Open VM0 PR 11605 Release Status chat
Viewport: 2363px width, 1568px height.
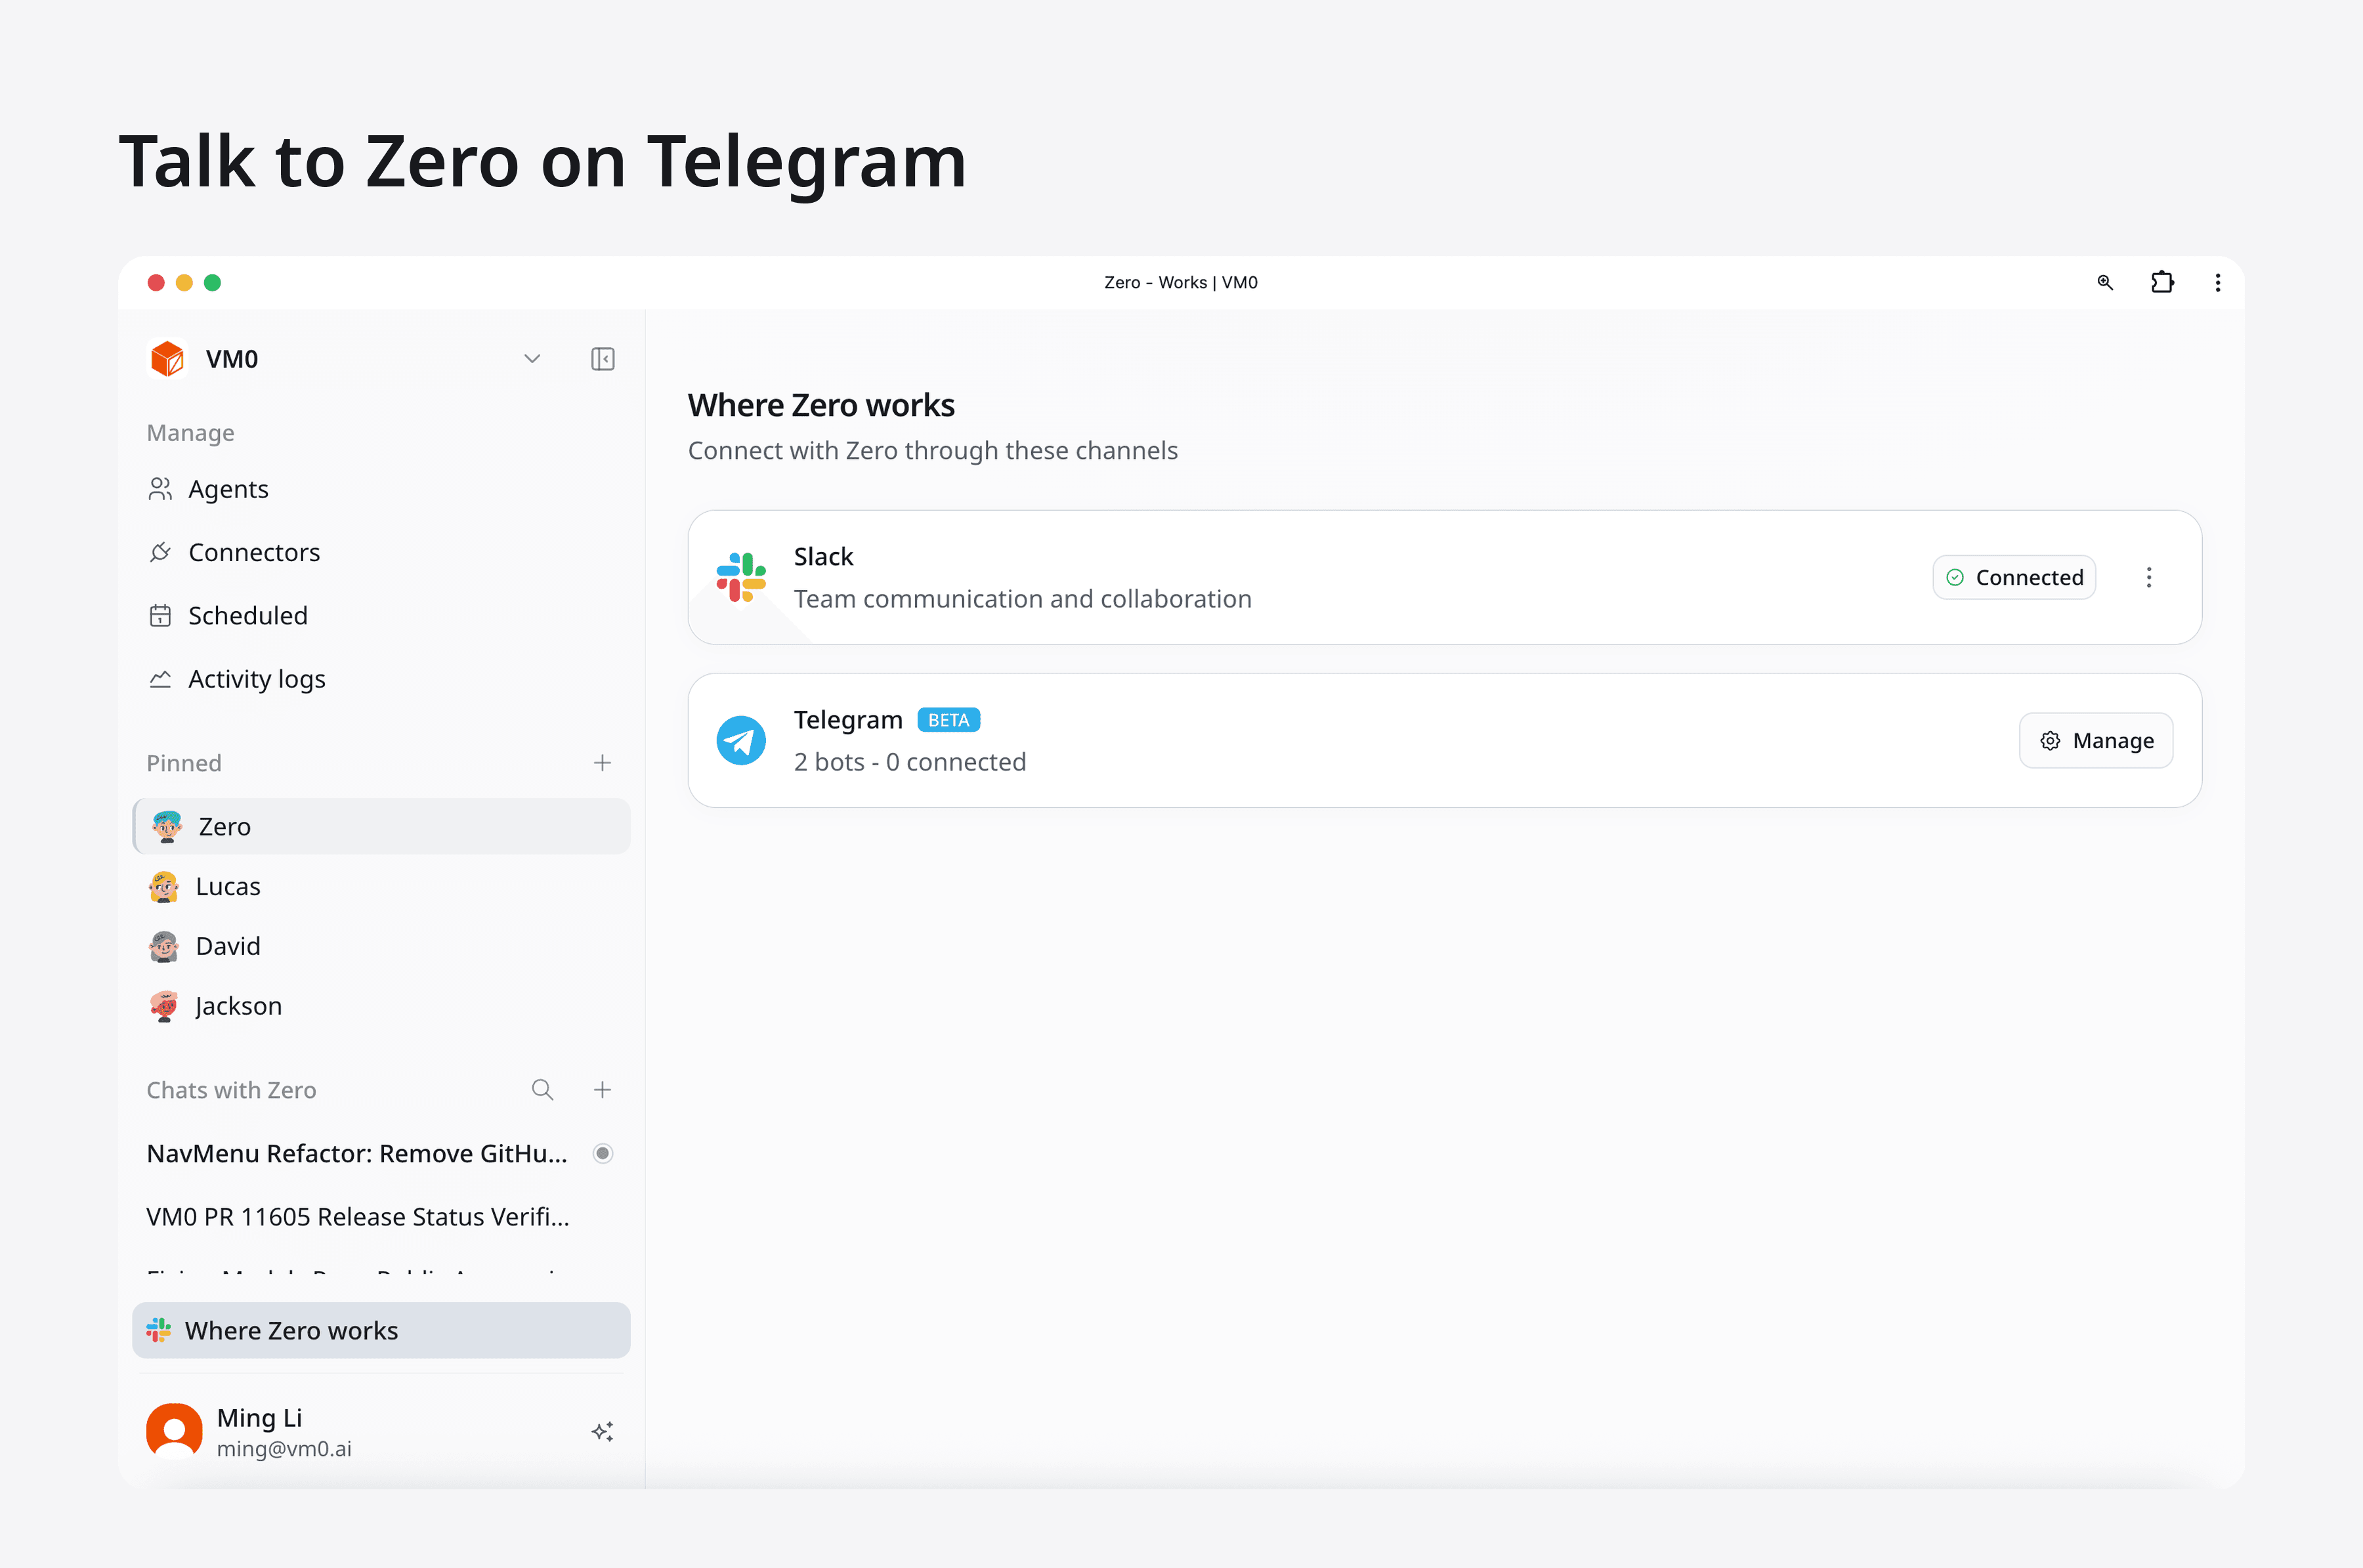[358, 1217]
